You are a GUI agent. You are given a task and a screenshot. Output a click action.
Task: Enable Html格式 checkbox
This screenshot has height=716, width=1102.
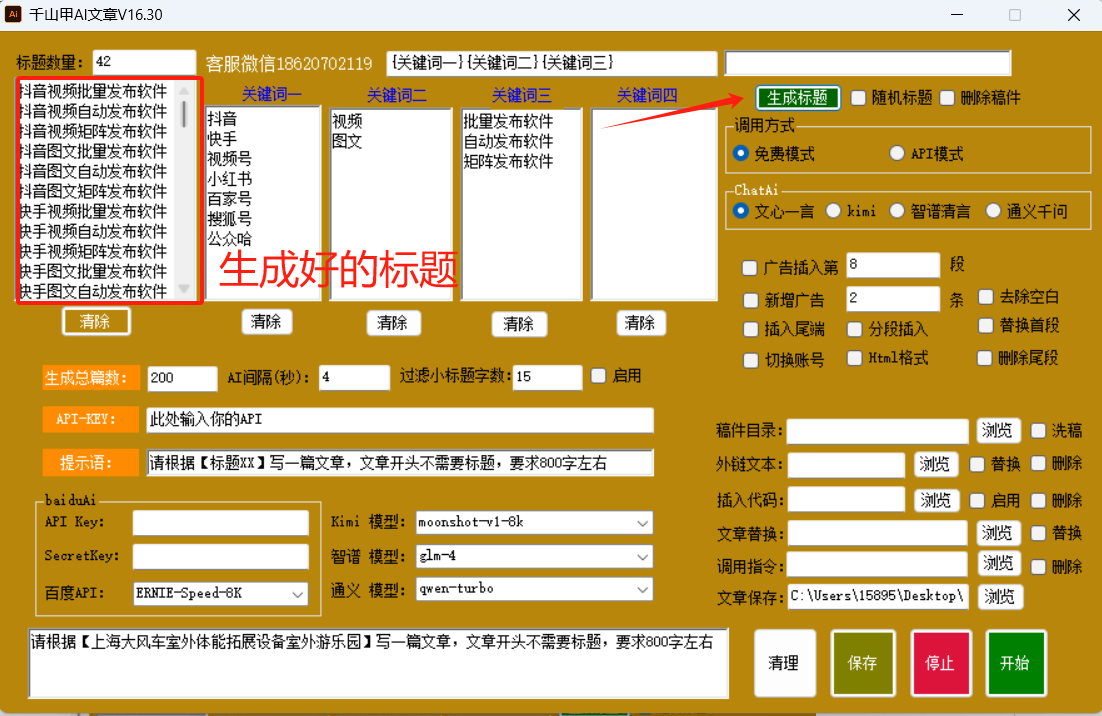tap(855, 358)
